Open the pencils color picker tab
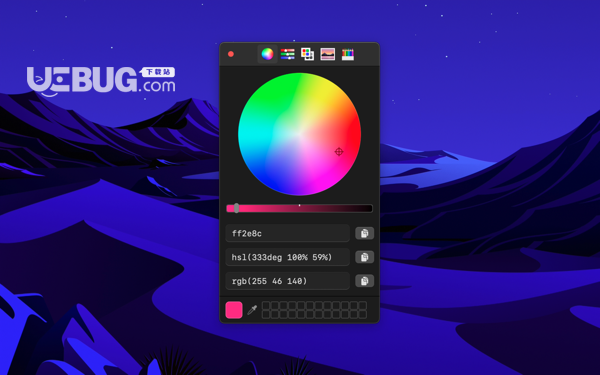Screen dimensions: 600x375 [347, 54]
